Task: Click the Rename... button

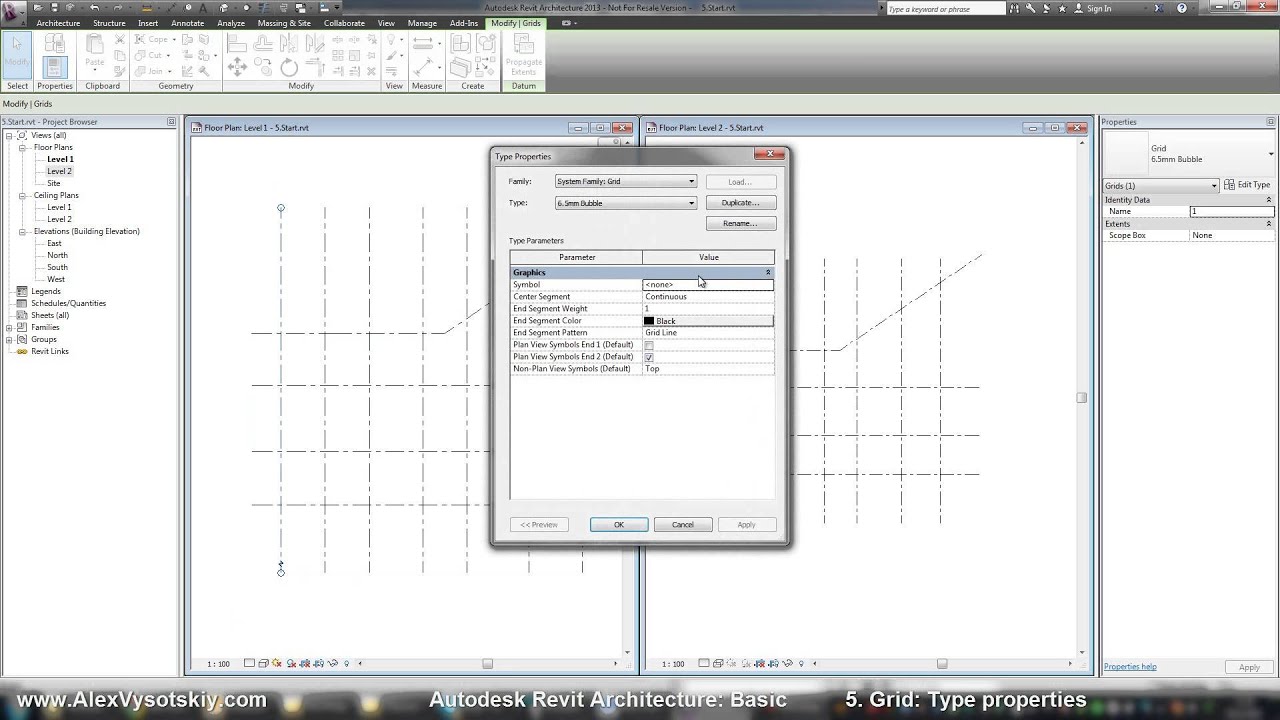Action: coord(741,224)
